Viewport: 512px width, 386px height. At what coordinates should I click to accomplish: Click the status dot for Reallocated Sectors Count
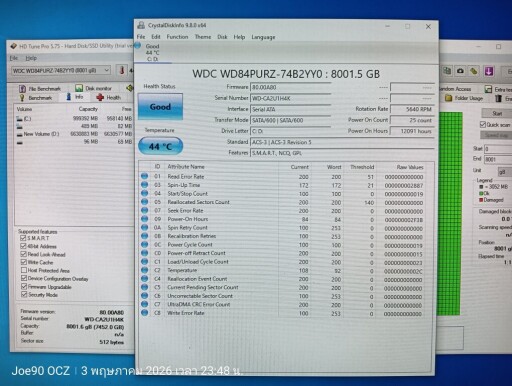144,202
